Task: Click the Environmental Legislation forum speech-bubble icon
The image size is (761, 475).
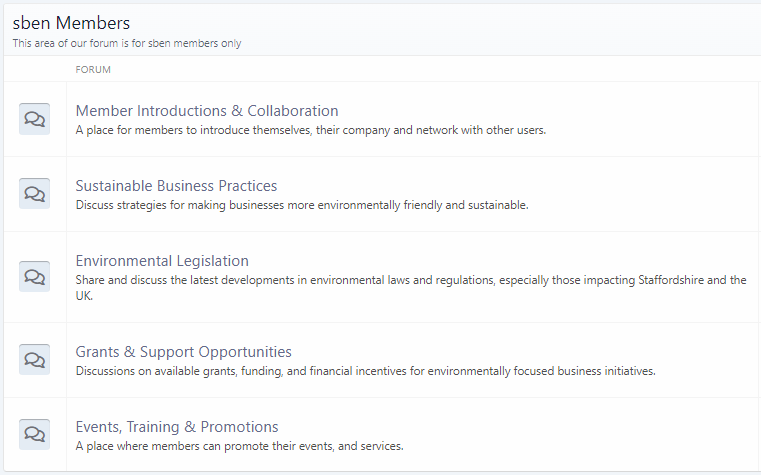Action: coord(34,277)
